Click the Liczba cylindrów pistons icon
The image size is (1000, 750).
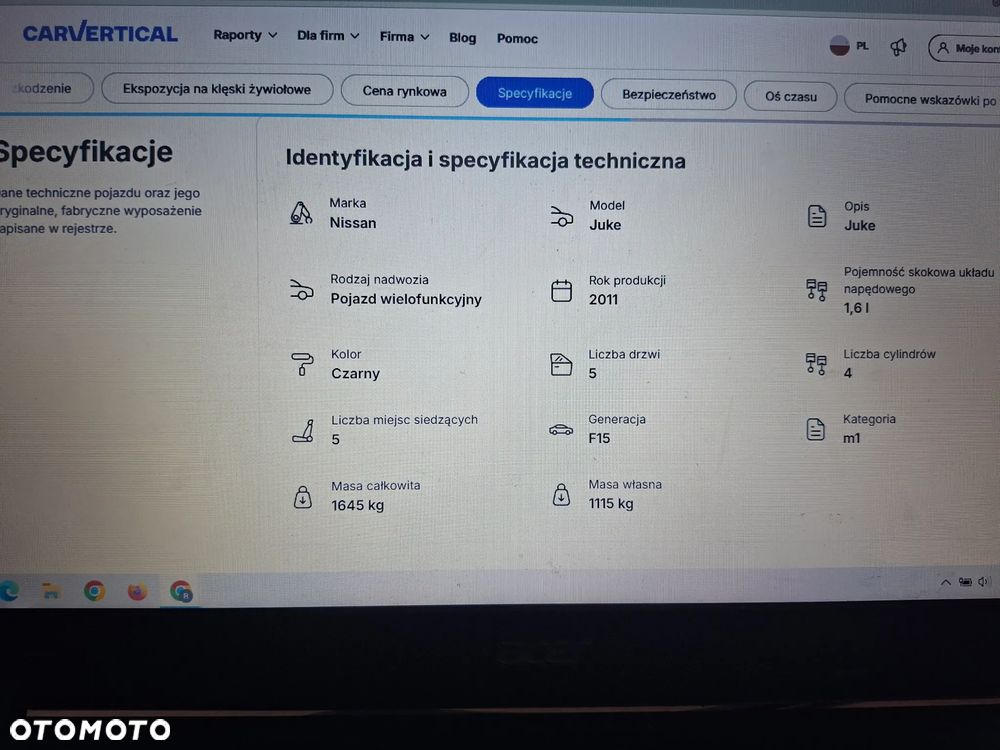tap(816, 364)
